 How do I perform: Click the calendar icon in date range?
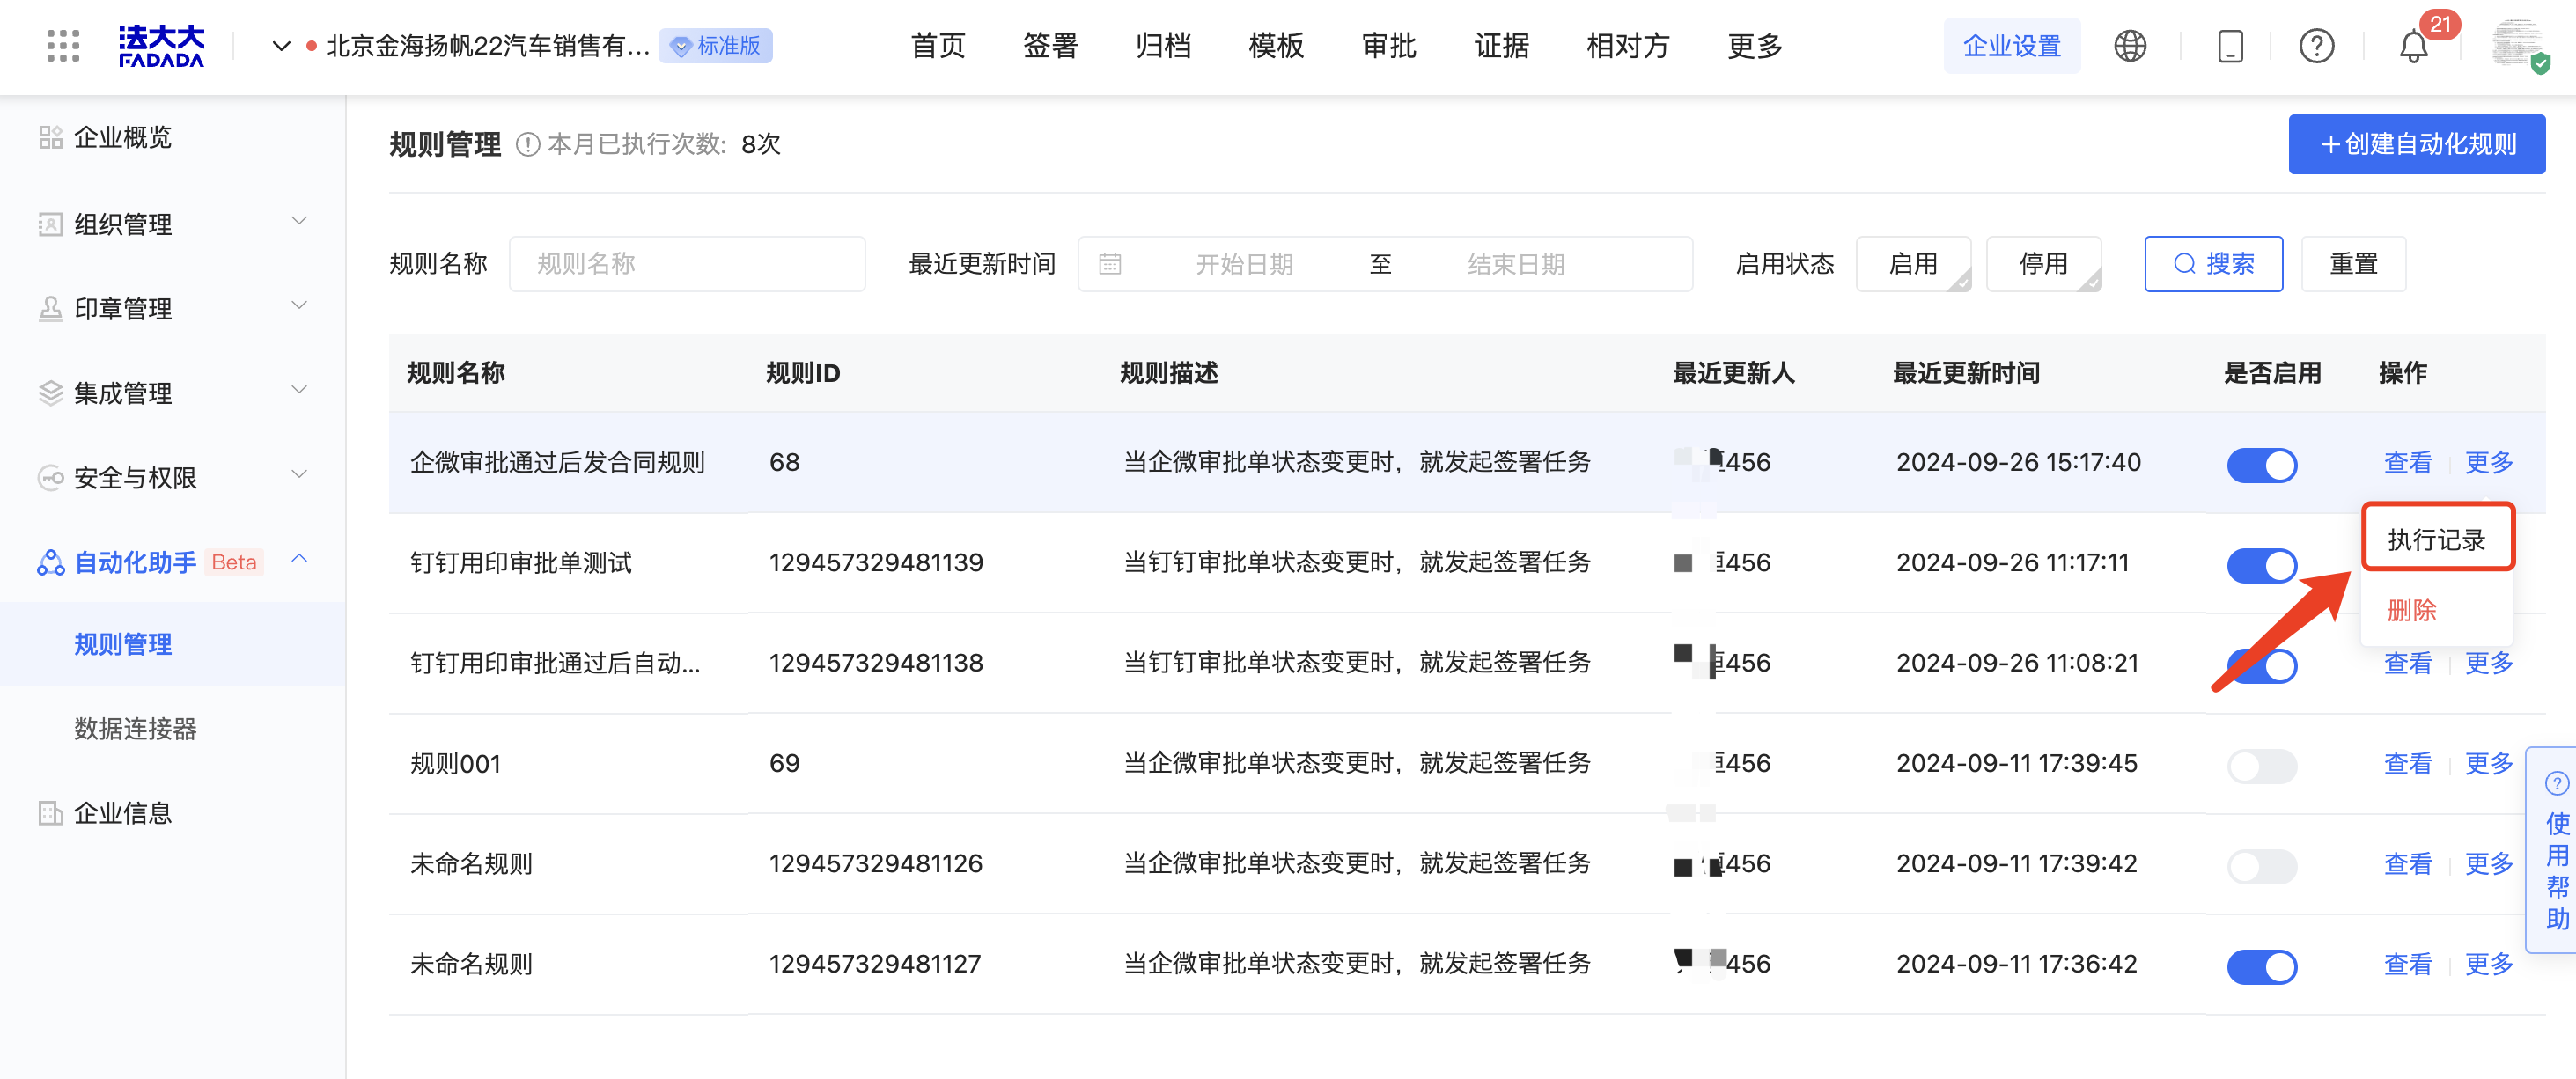(1109, 264)
